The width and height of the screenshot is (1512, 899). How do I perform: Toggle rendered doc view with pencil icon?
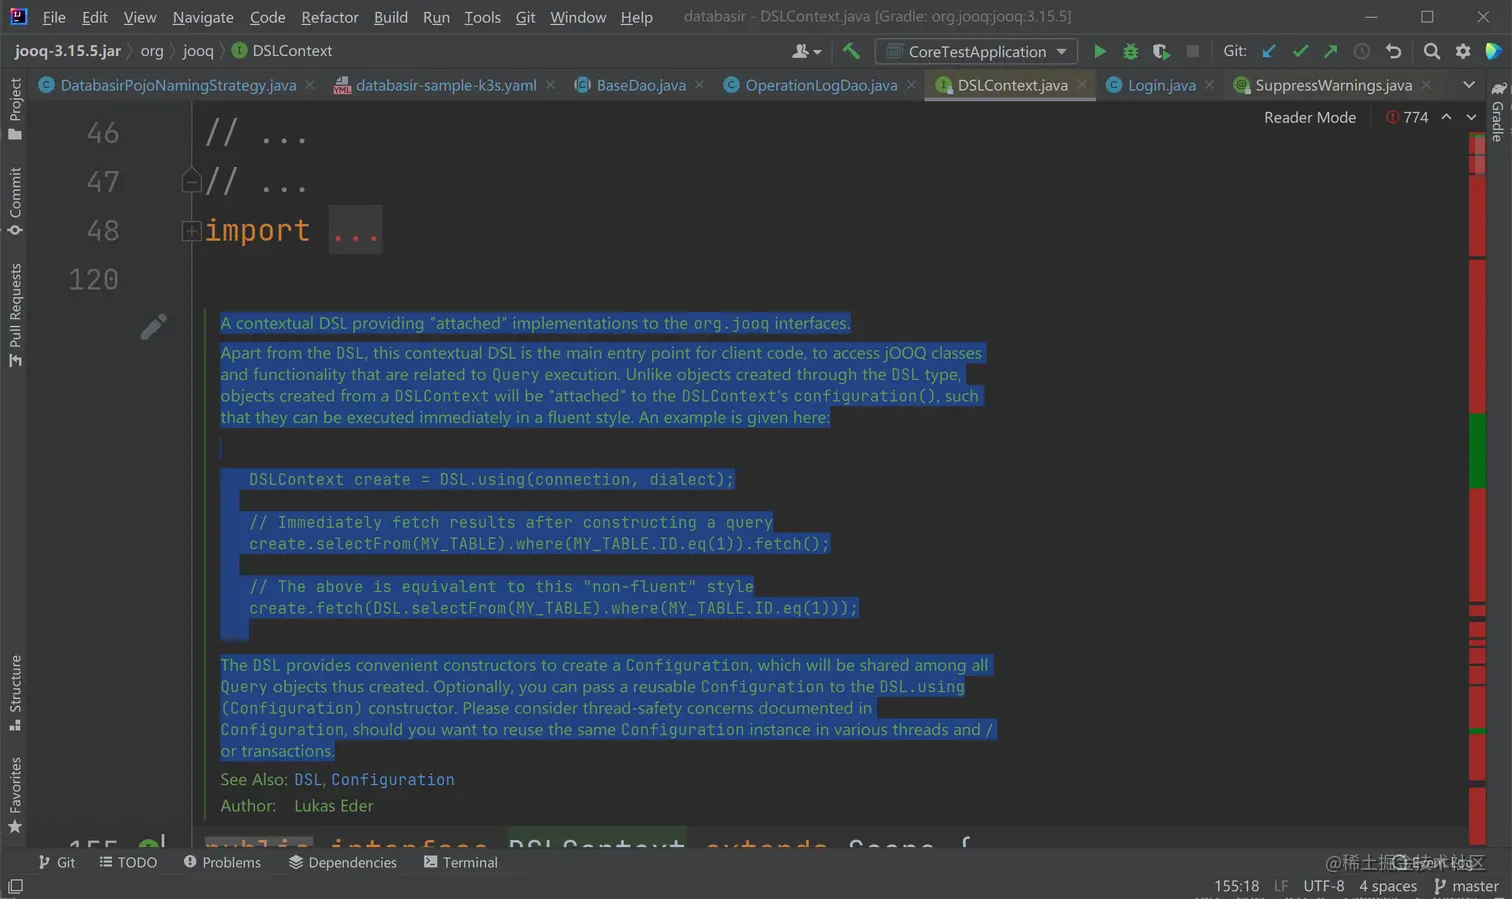pyautogui.click(x=153, y=327)
